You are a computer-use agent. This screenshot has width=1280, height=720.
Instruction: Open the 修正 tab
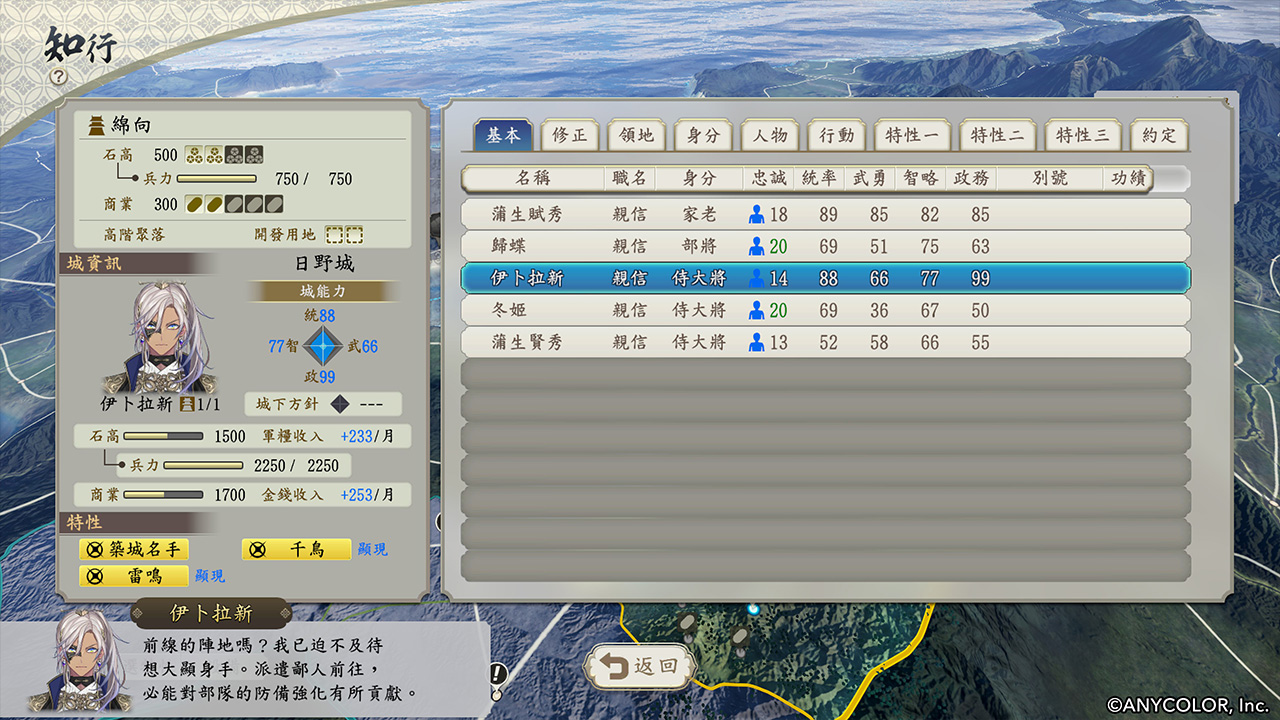(570, 135)
